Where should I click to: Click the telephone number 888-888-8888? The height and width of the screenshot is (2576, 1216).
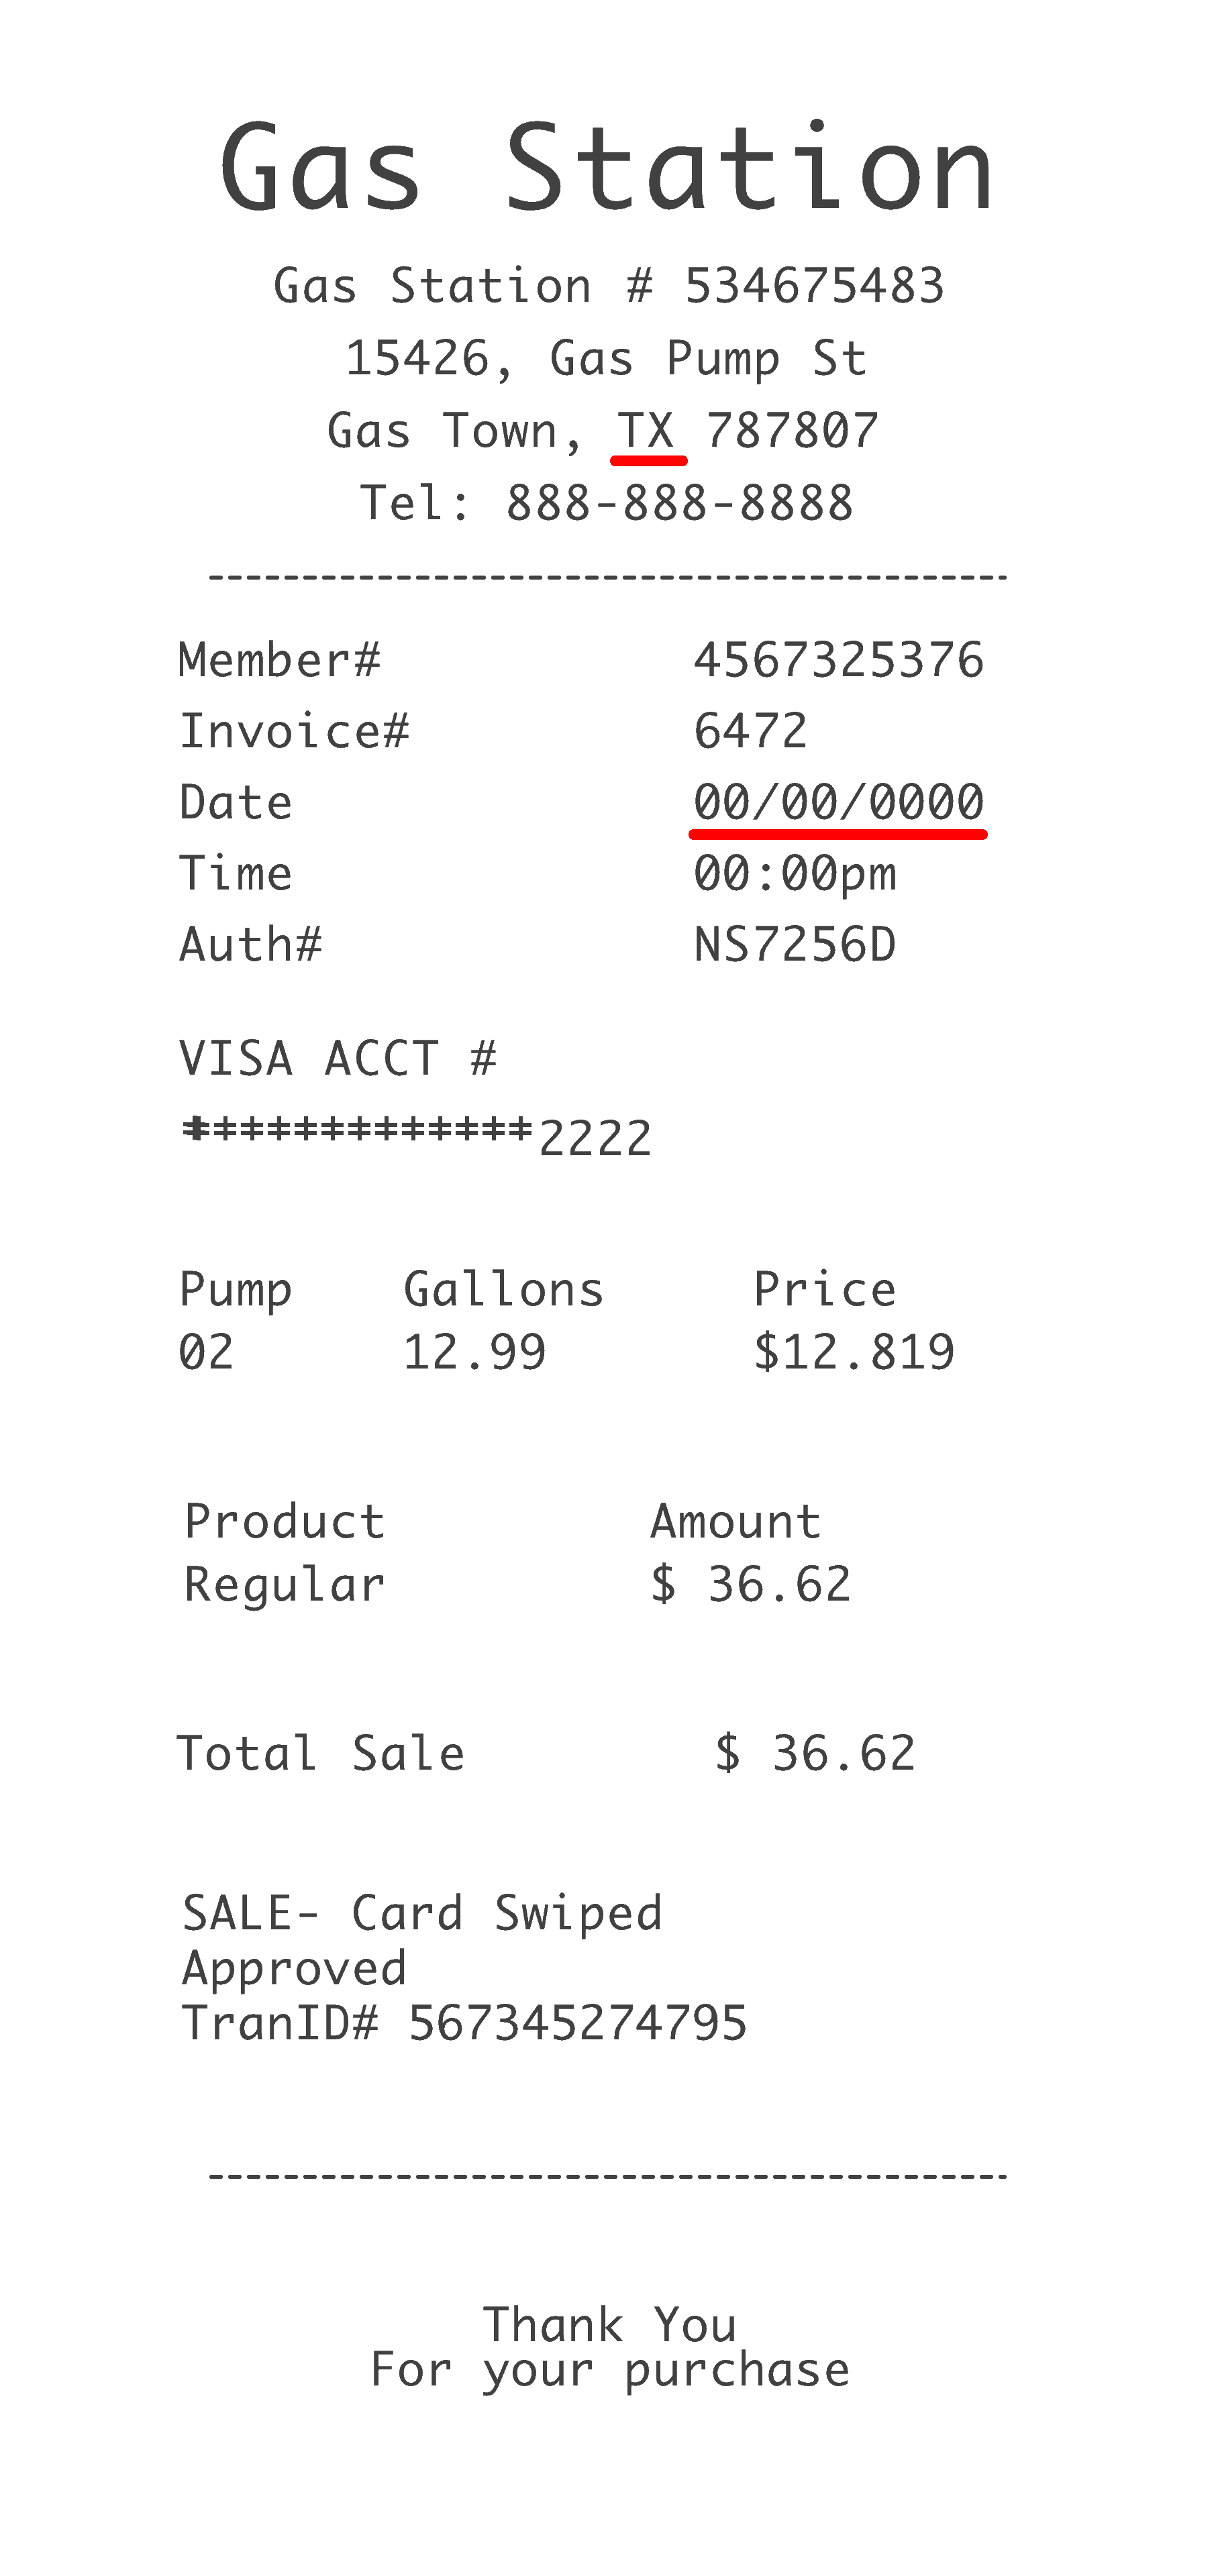[x=679, y=503]
